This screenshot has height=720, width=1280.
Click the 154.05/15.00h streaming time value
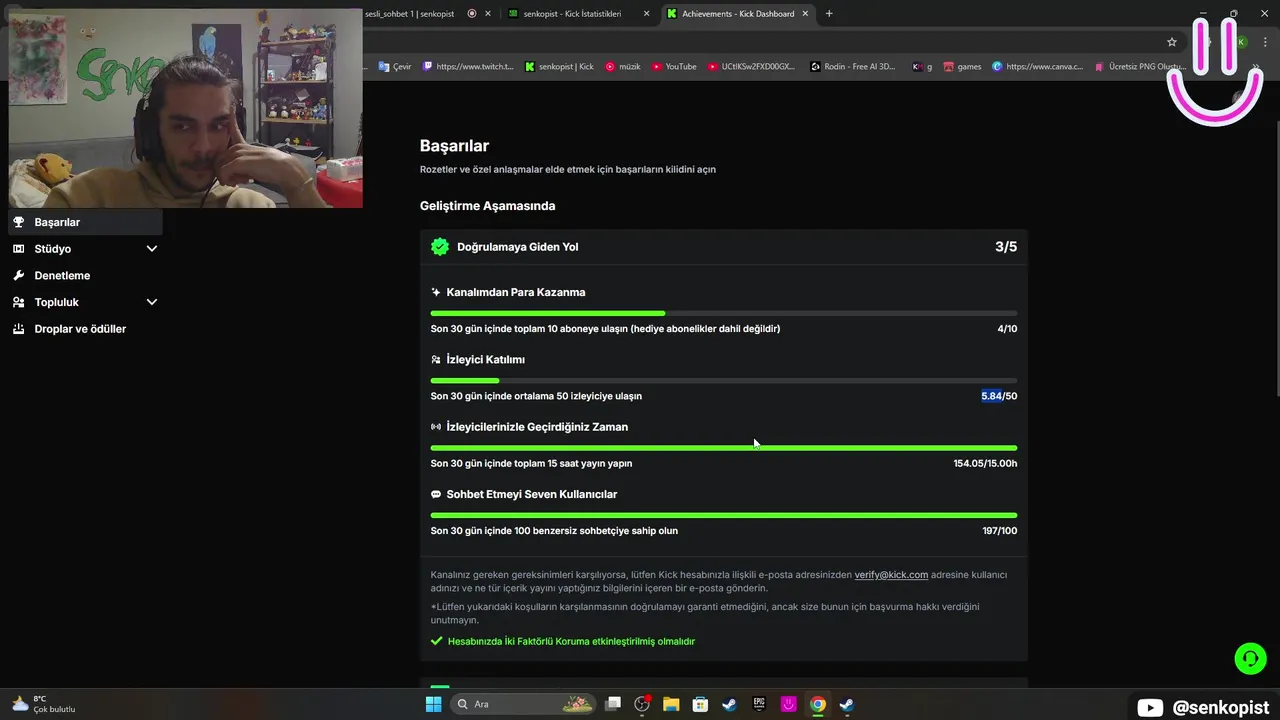985,463
